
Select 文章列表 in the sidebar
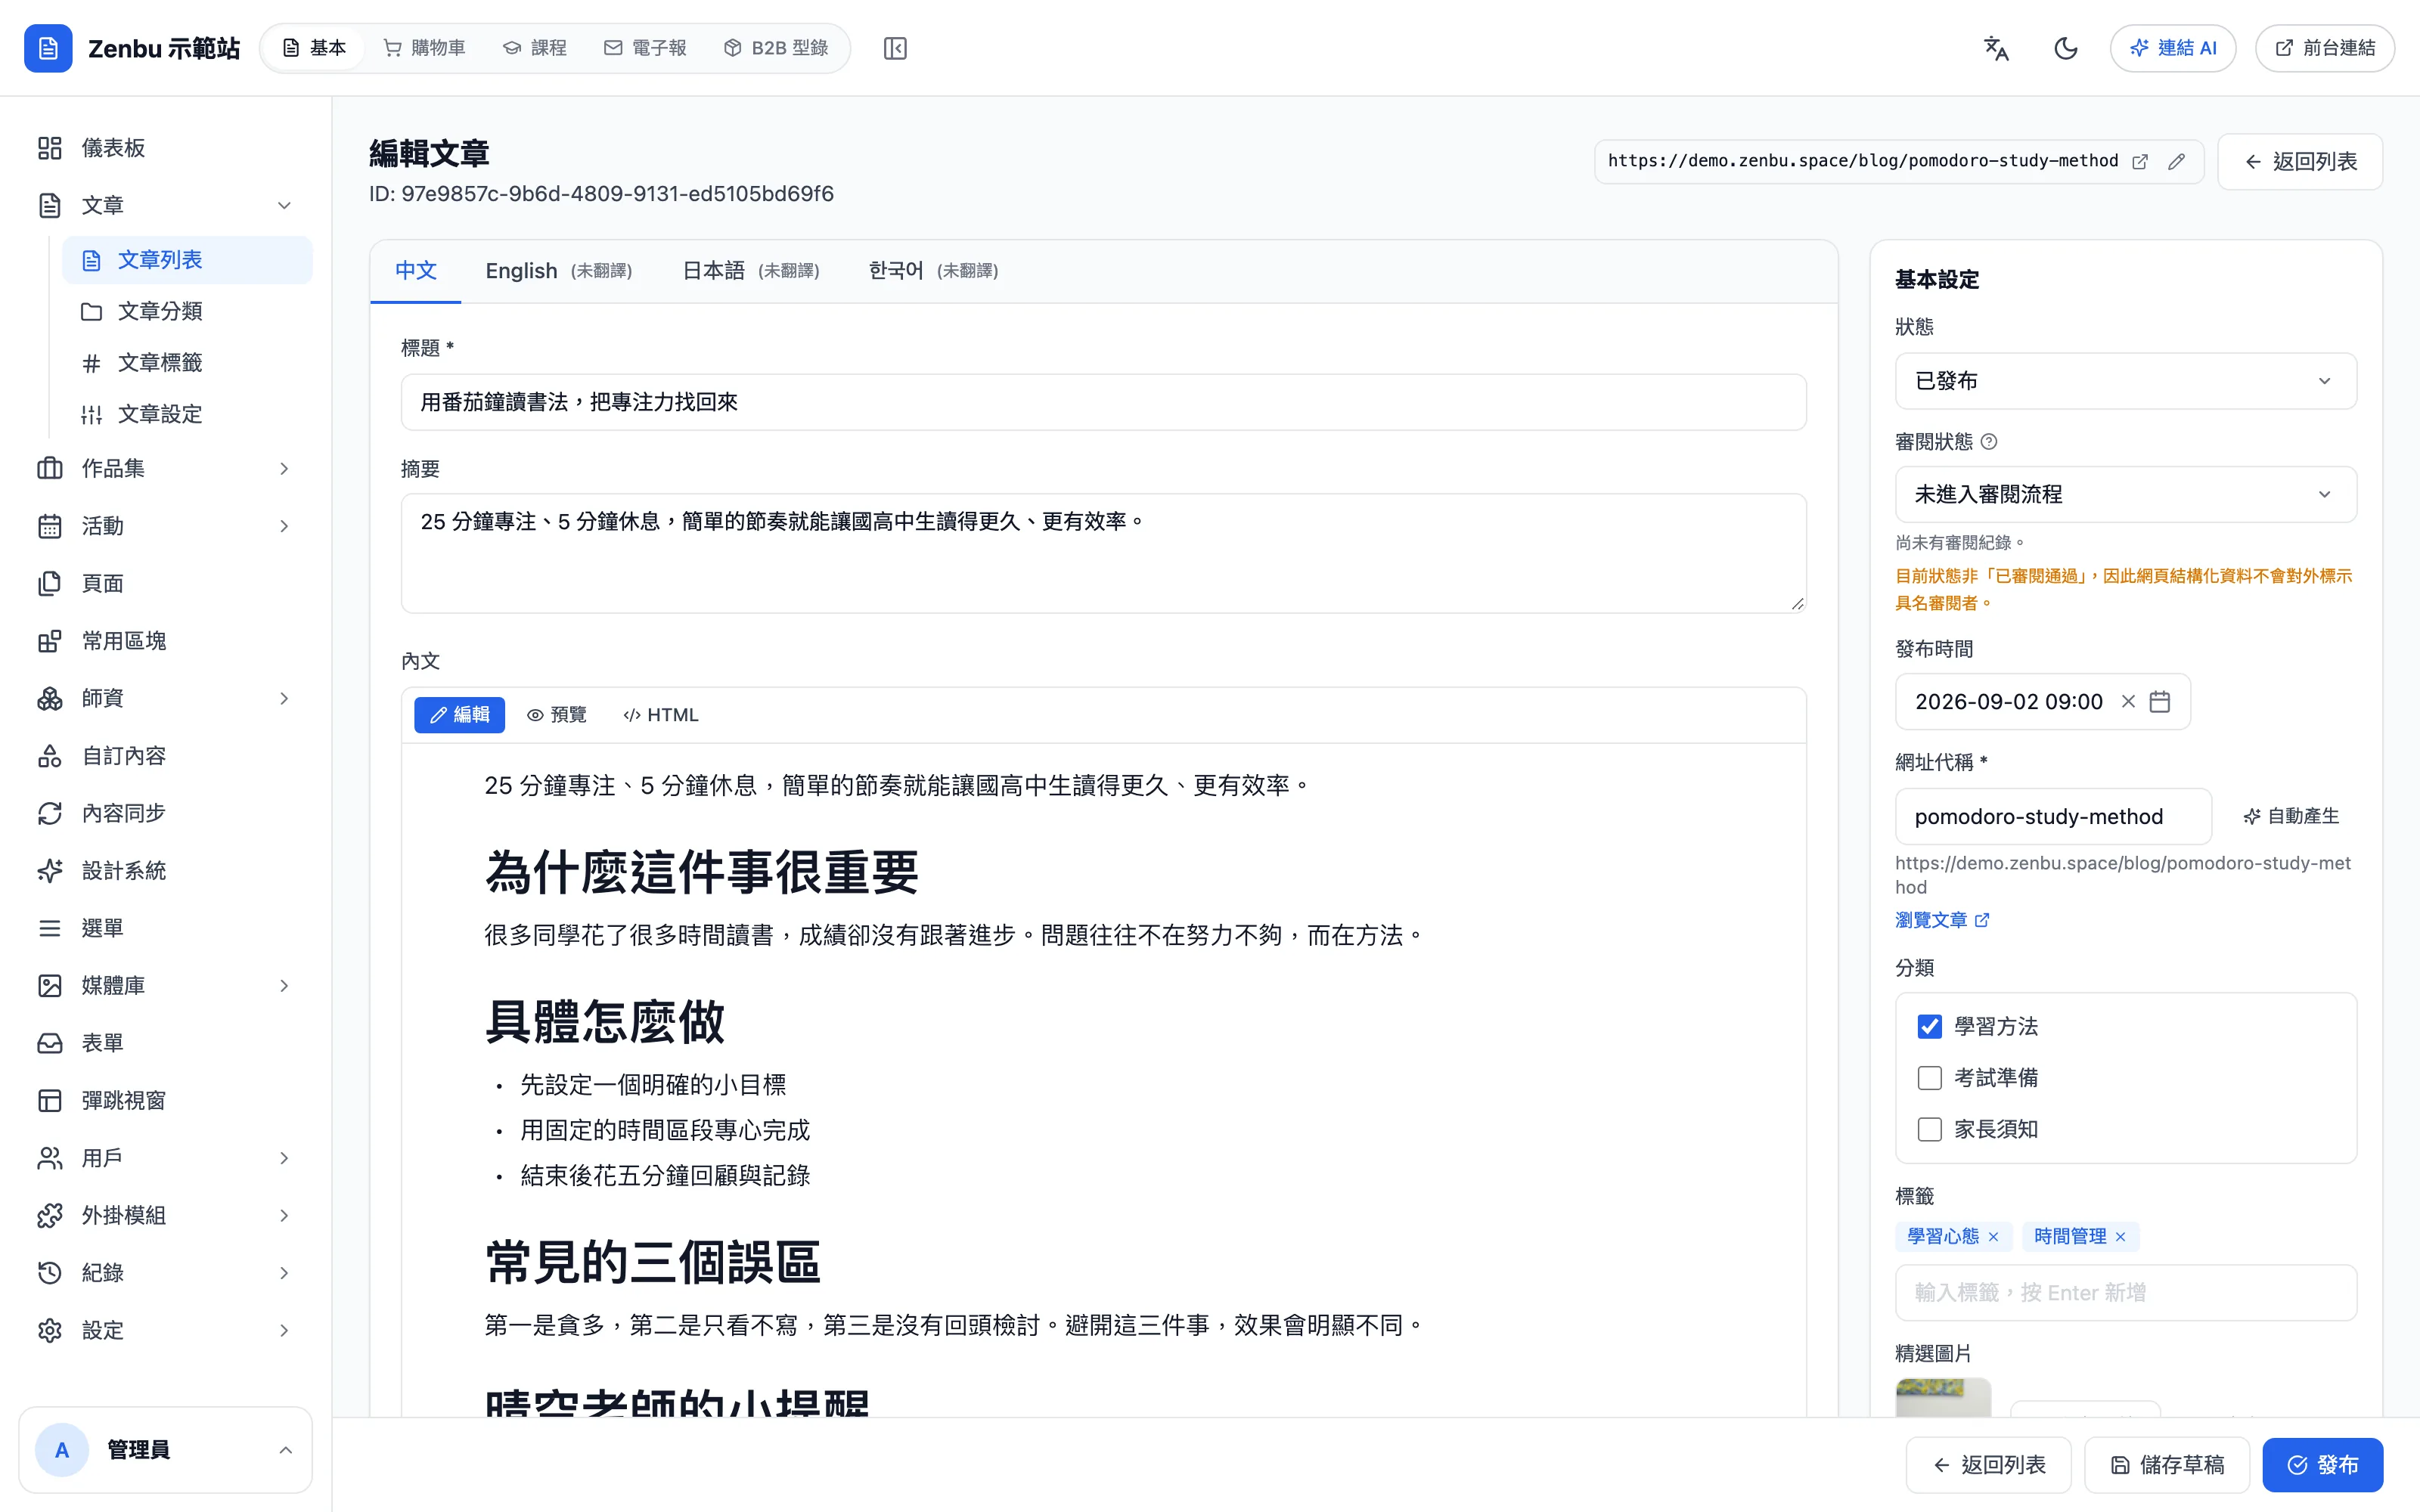click(188, 260)
